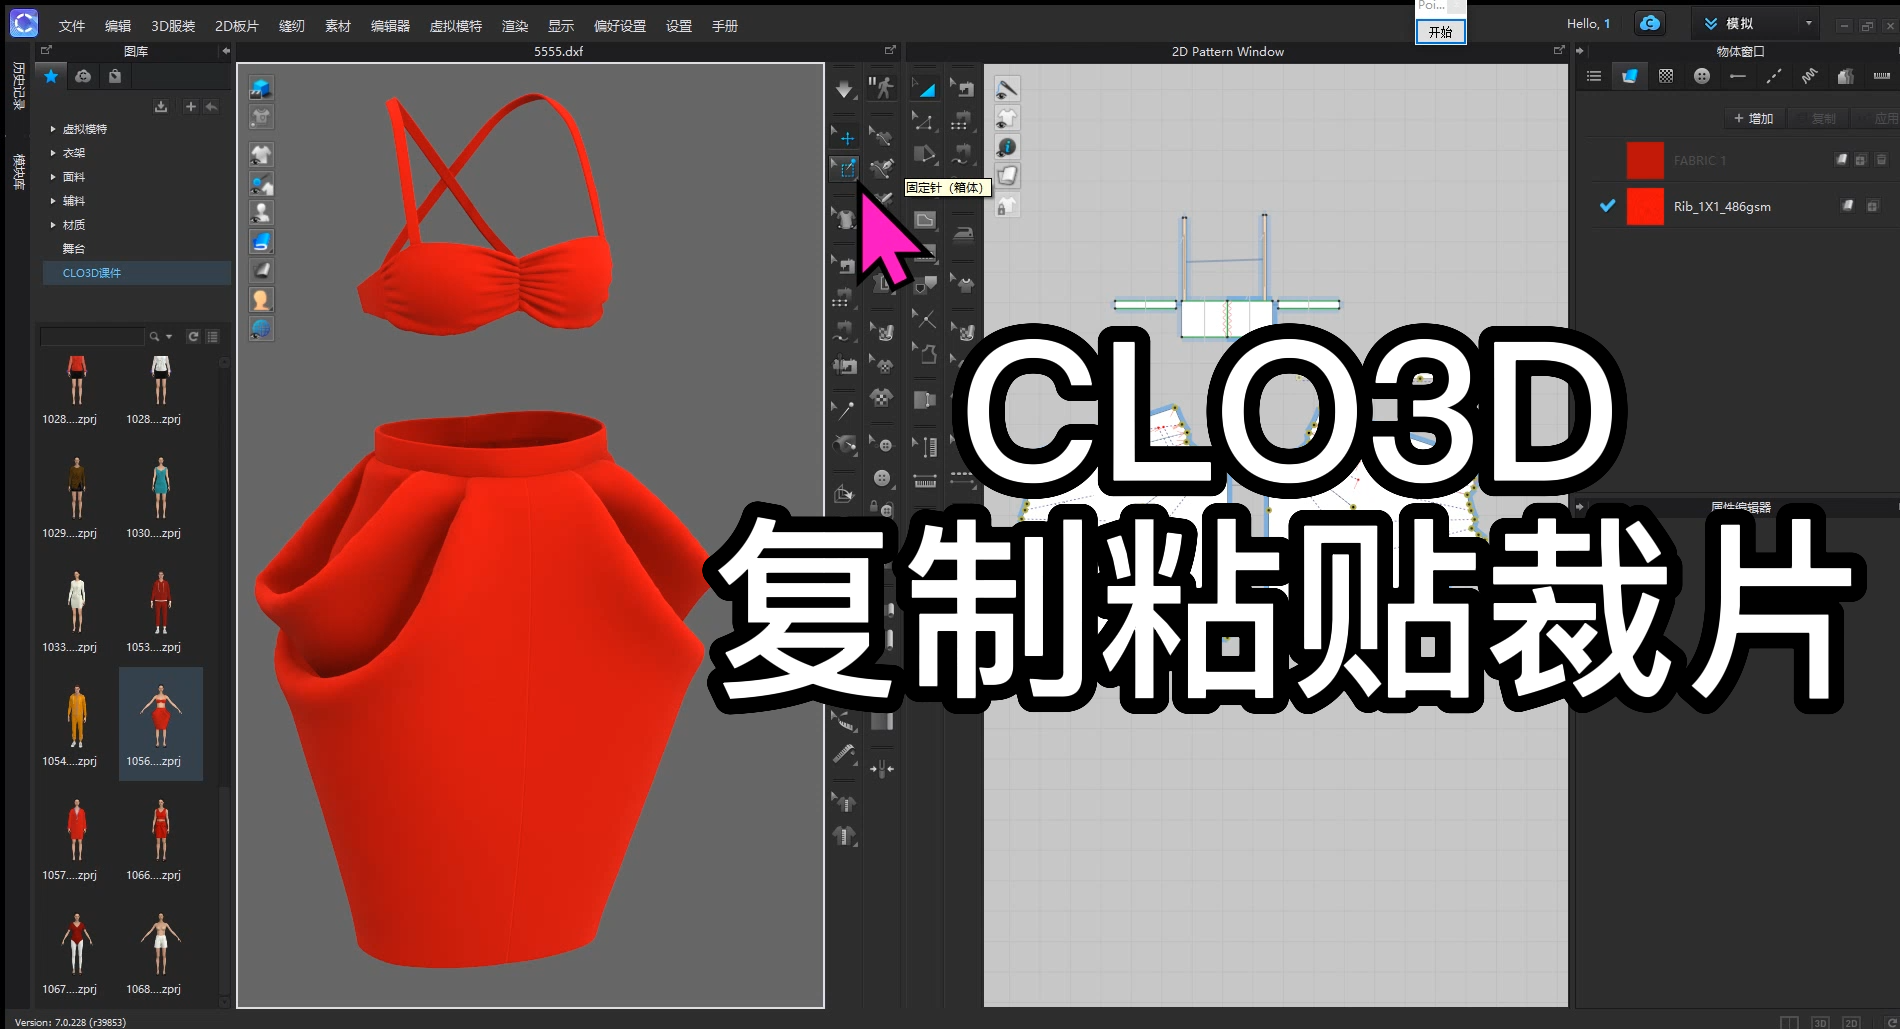Click the blue cube snapshot icon in 3D view

pyautogui.click(x=261, y=89)
